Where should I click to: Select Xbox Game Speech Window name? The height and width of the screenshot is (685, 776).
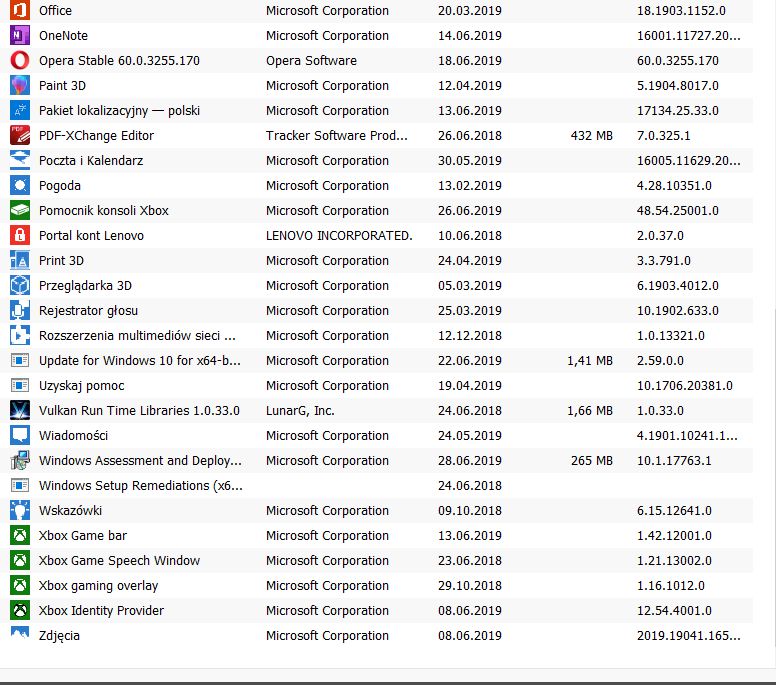(x=119, y=560)
